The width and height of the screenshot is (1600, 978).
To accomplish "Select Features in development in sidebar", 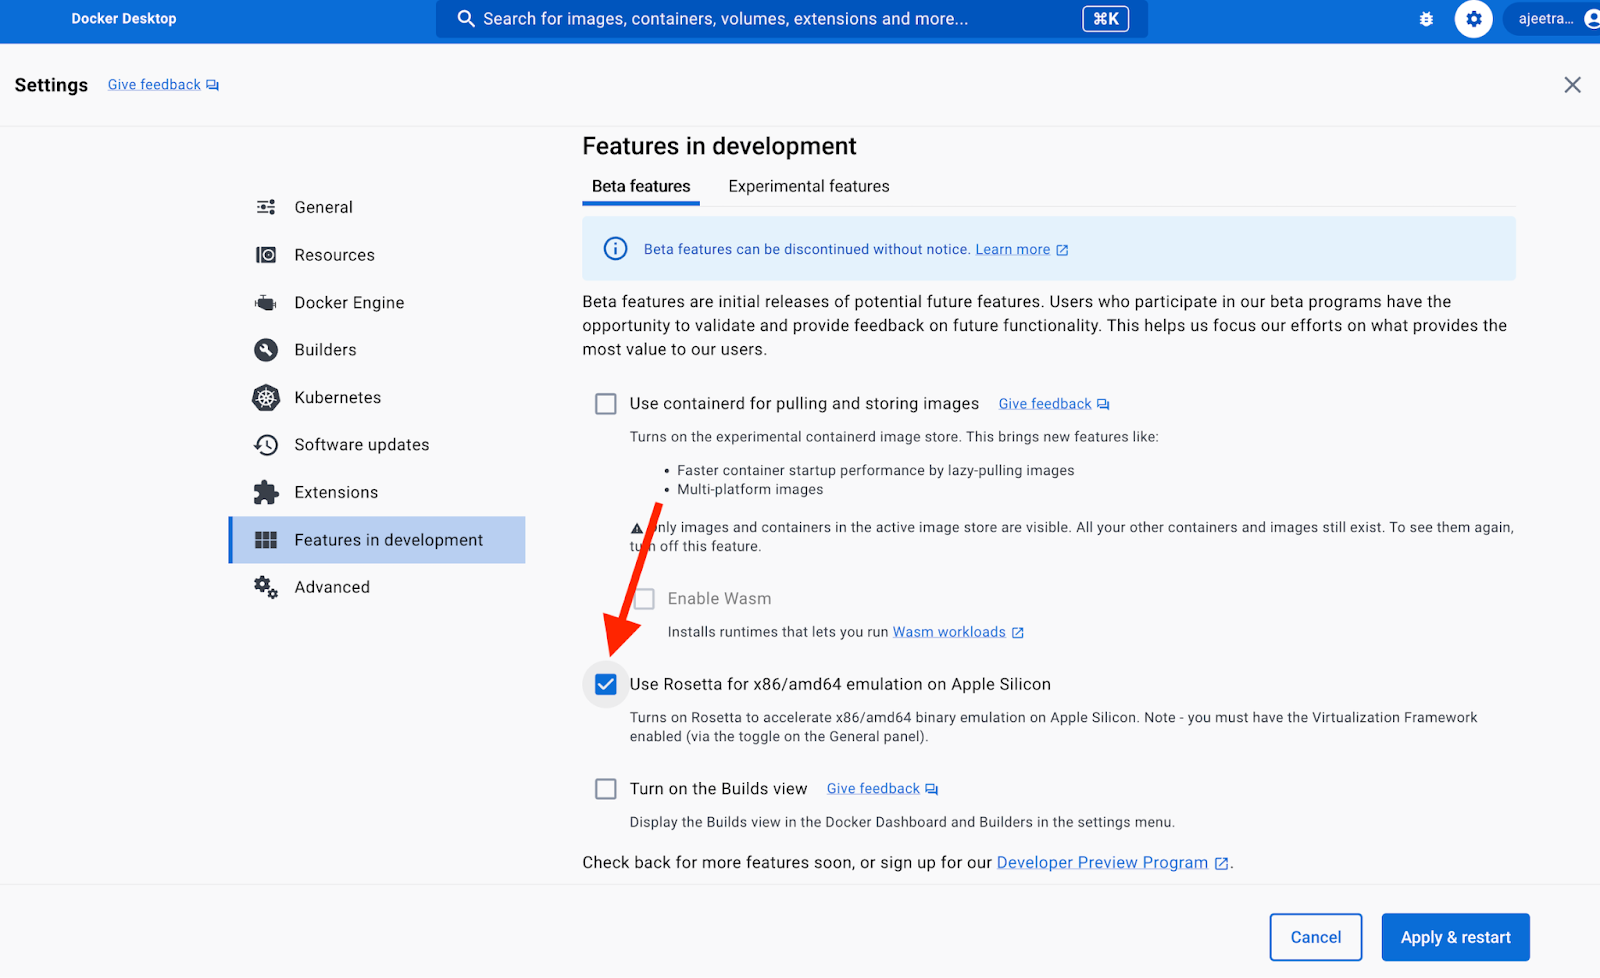I will coord(377,540).
